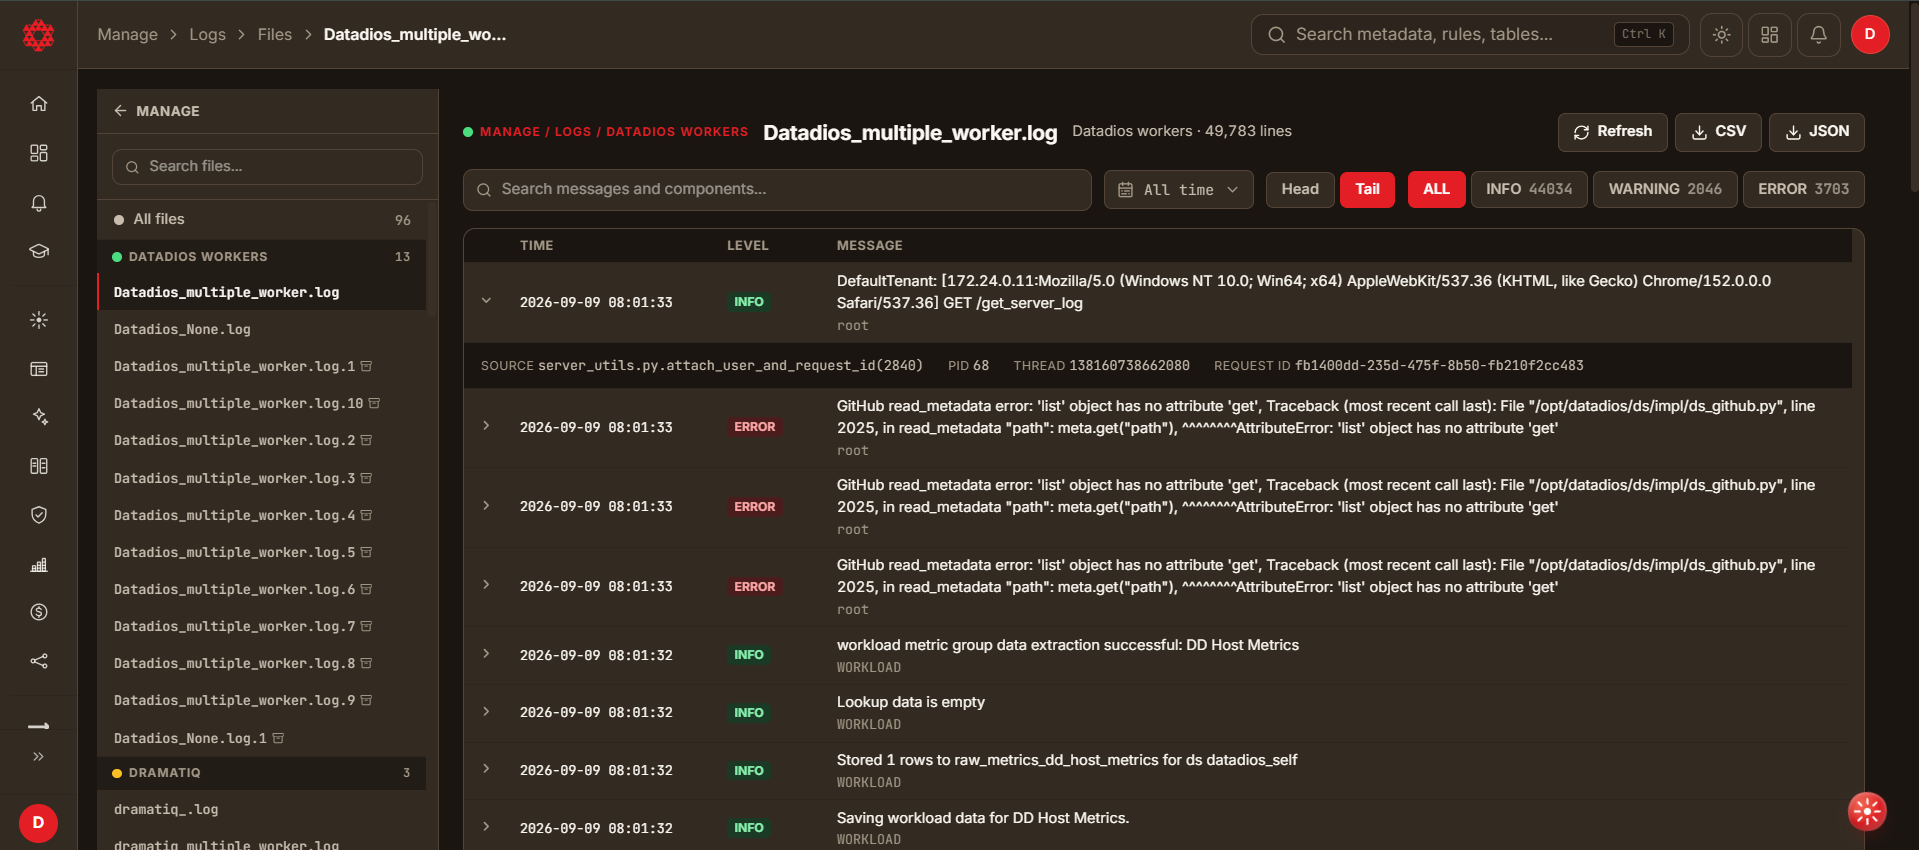The image size is (1919, 850).
Task: Select All files in file list
Action: (262, 219)
